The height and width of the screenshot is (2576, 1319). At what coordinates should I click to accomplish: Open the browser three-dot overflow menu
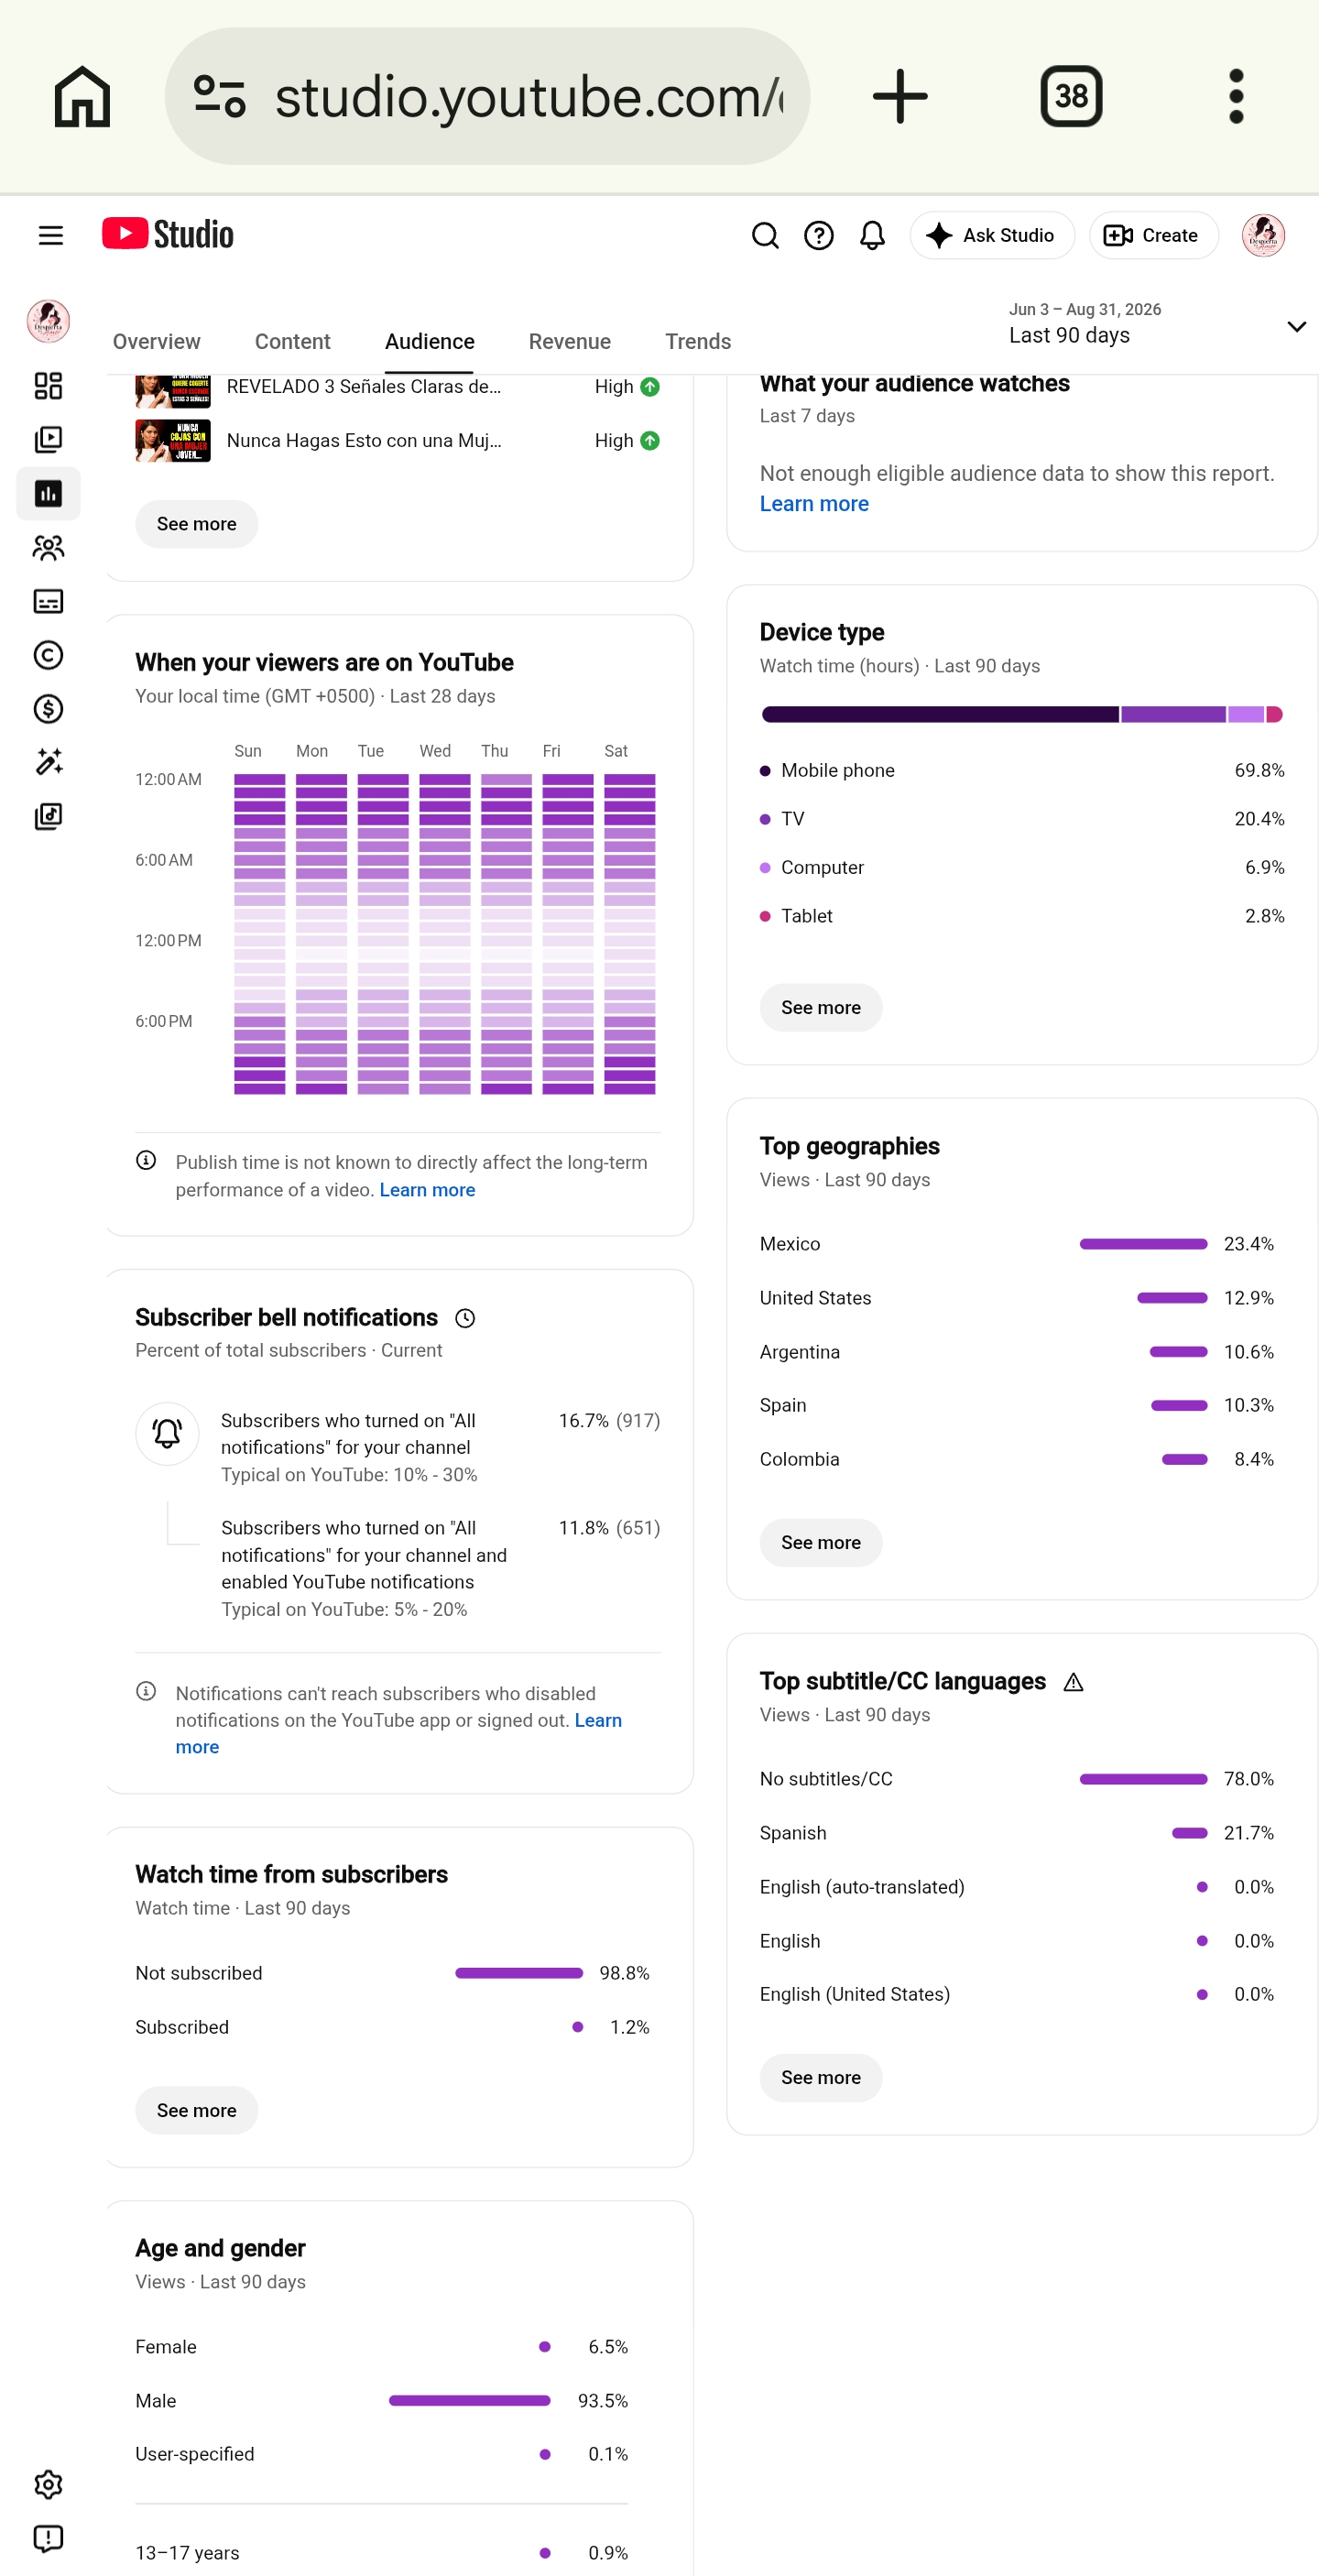coord(1236,96)
